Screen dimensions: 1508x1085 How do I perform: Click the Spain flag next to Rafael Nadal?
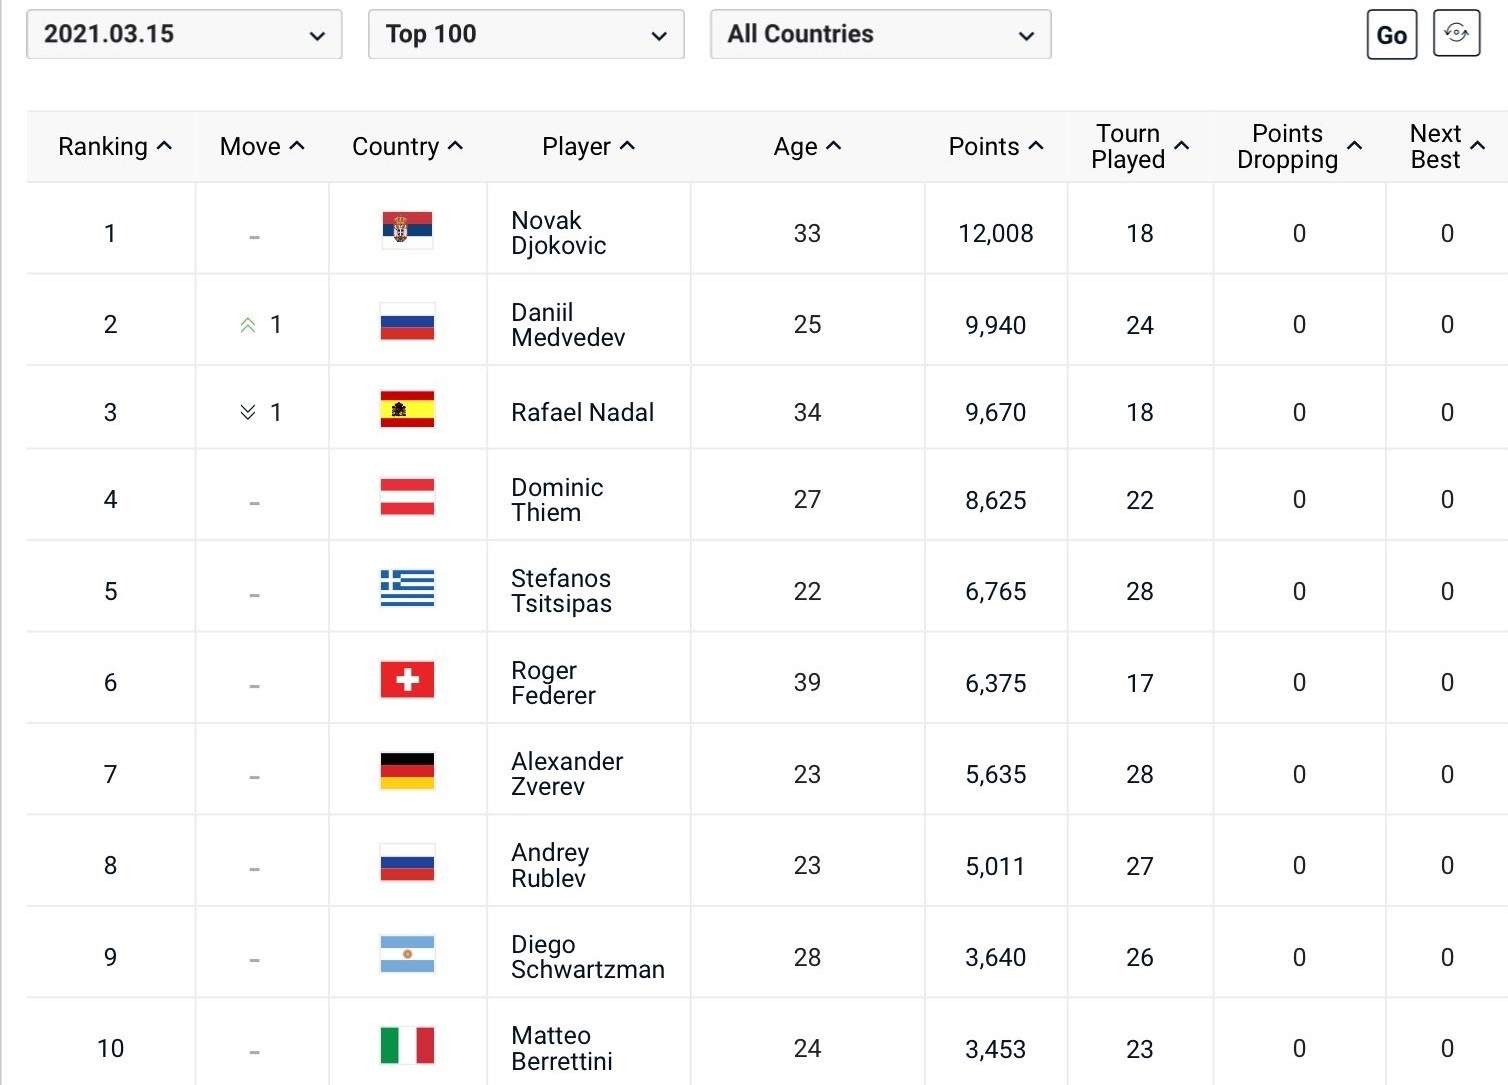click(407, 409)
